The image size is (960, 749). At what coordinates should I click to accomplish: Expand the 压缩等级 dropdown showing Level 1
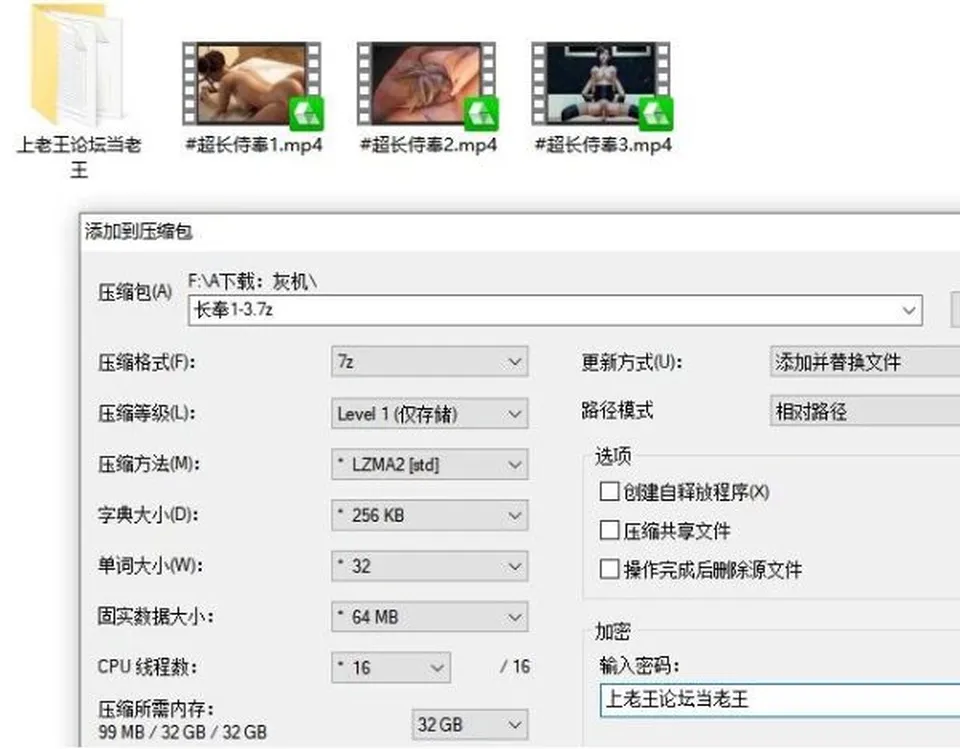(429, 413)
